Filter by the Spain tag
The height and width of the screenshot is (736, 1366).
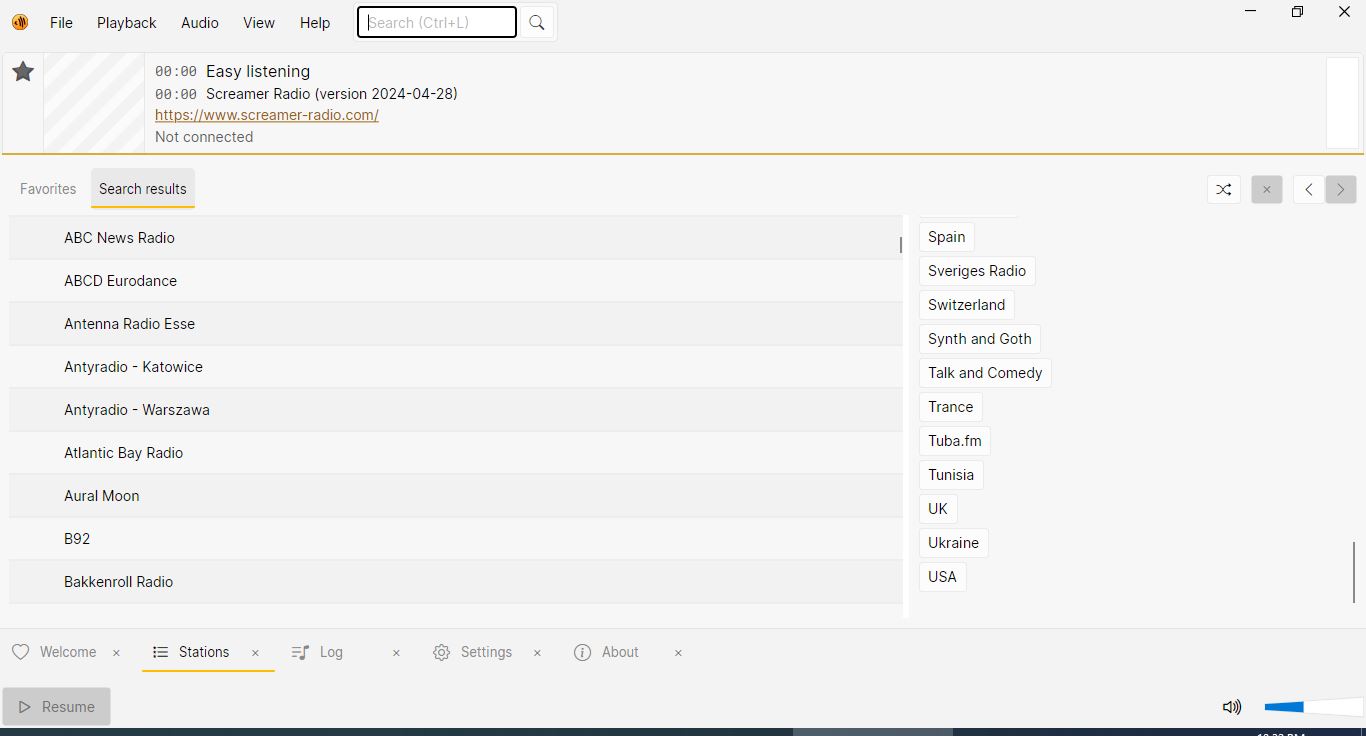(x=947, y=237)
